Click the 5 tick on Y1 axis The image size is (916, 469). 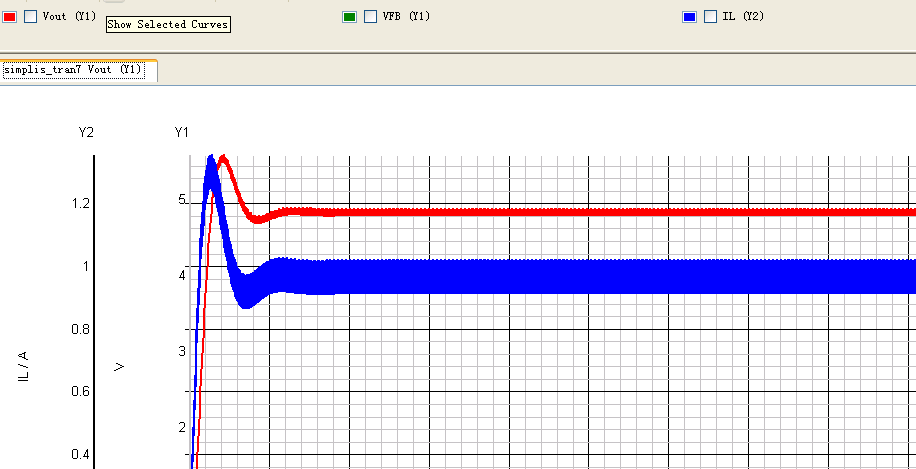tap(182, 200)
